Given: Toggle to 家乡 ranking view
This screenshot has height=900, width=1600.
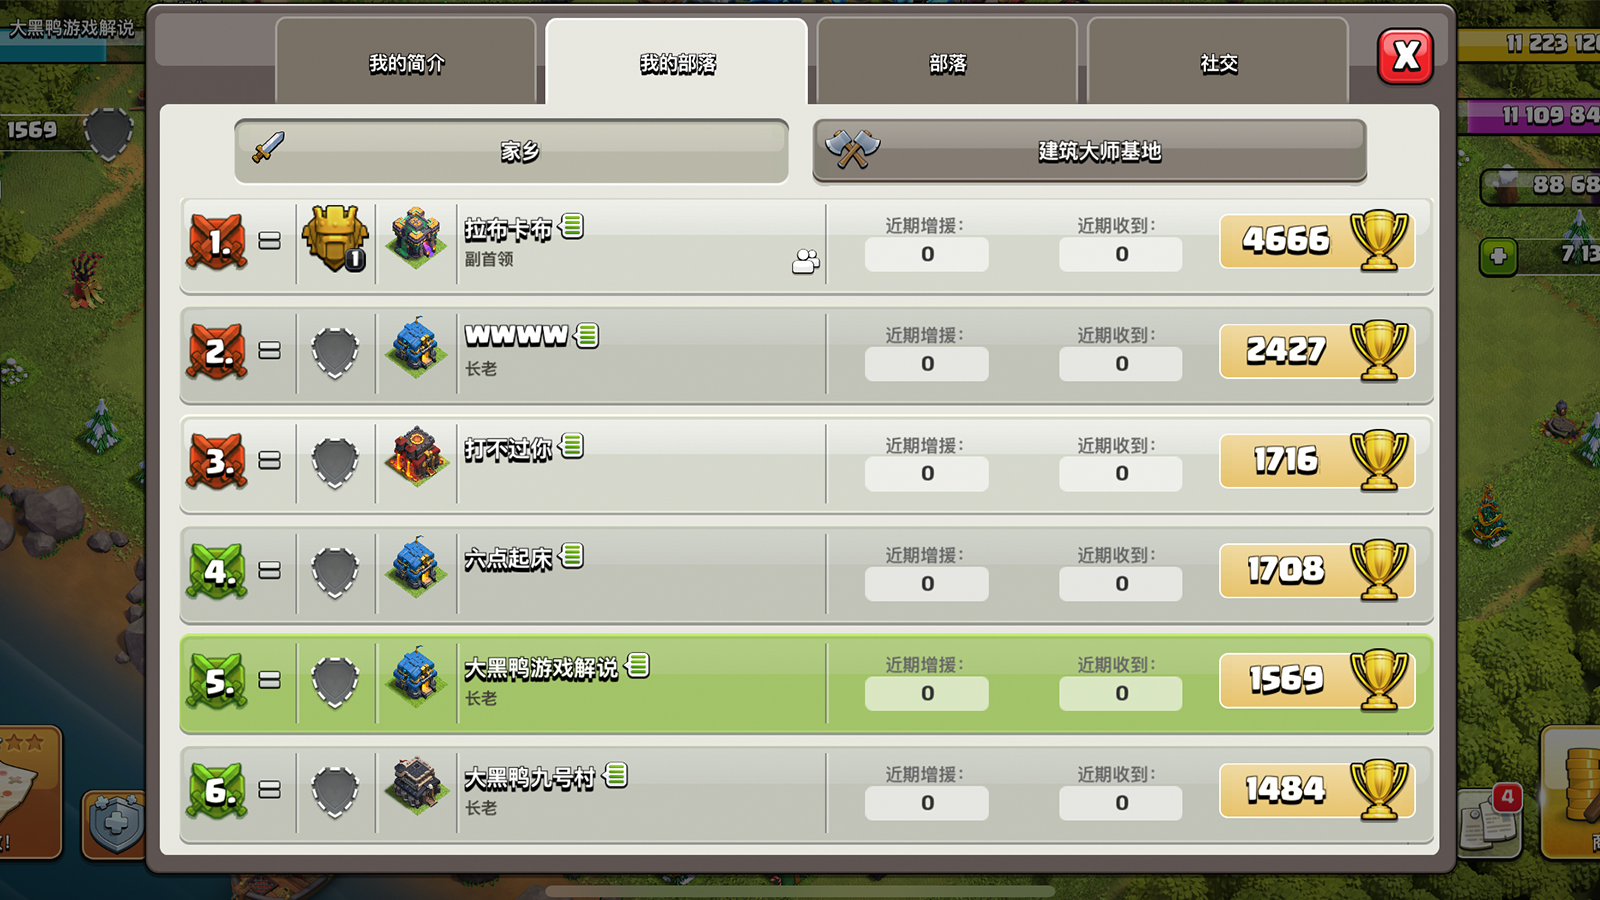Looking at the screenshot, I should [x=511, y=151].
